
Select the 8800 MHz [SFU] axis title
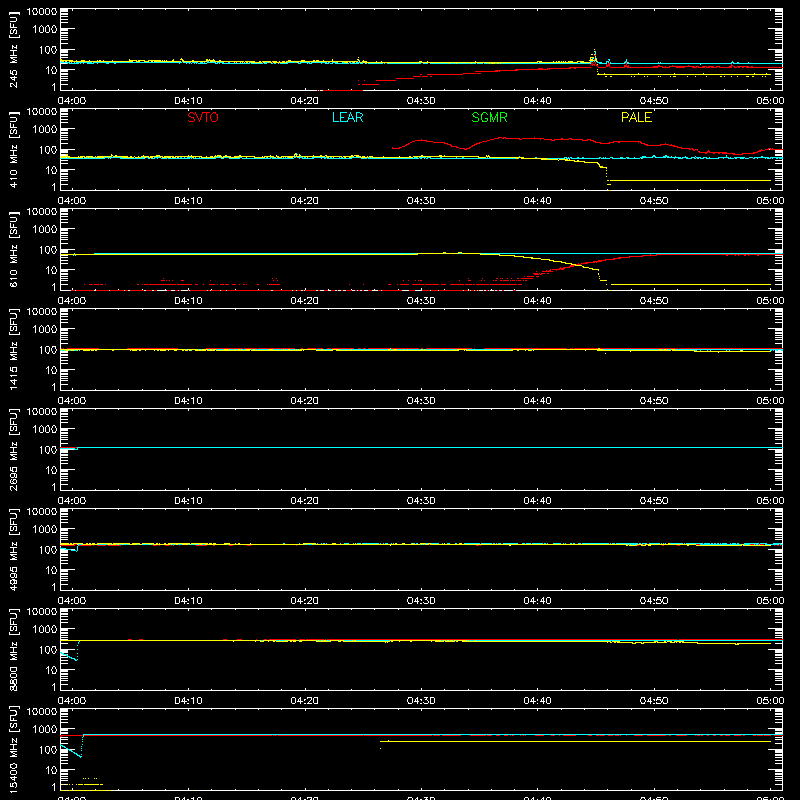pyautogui.click(x=13, y=649)
